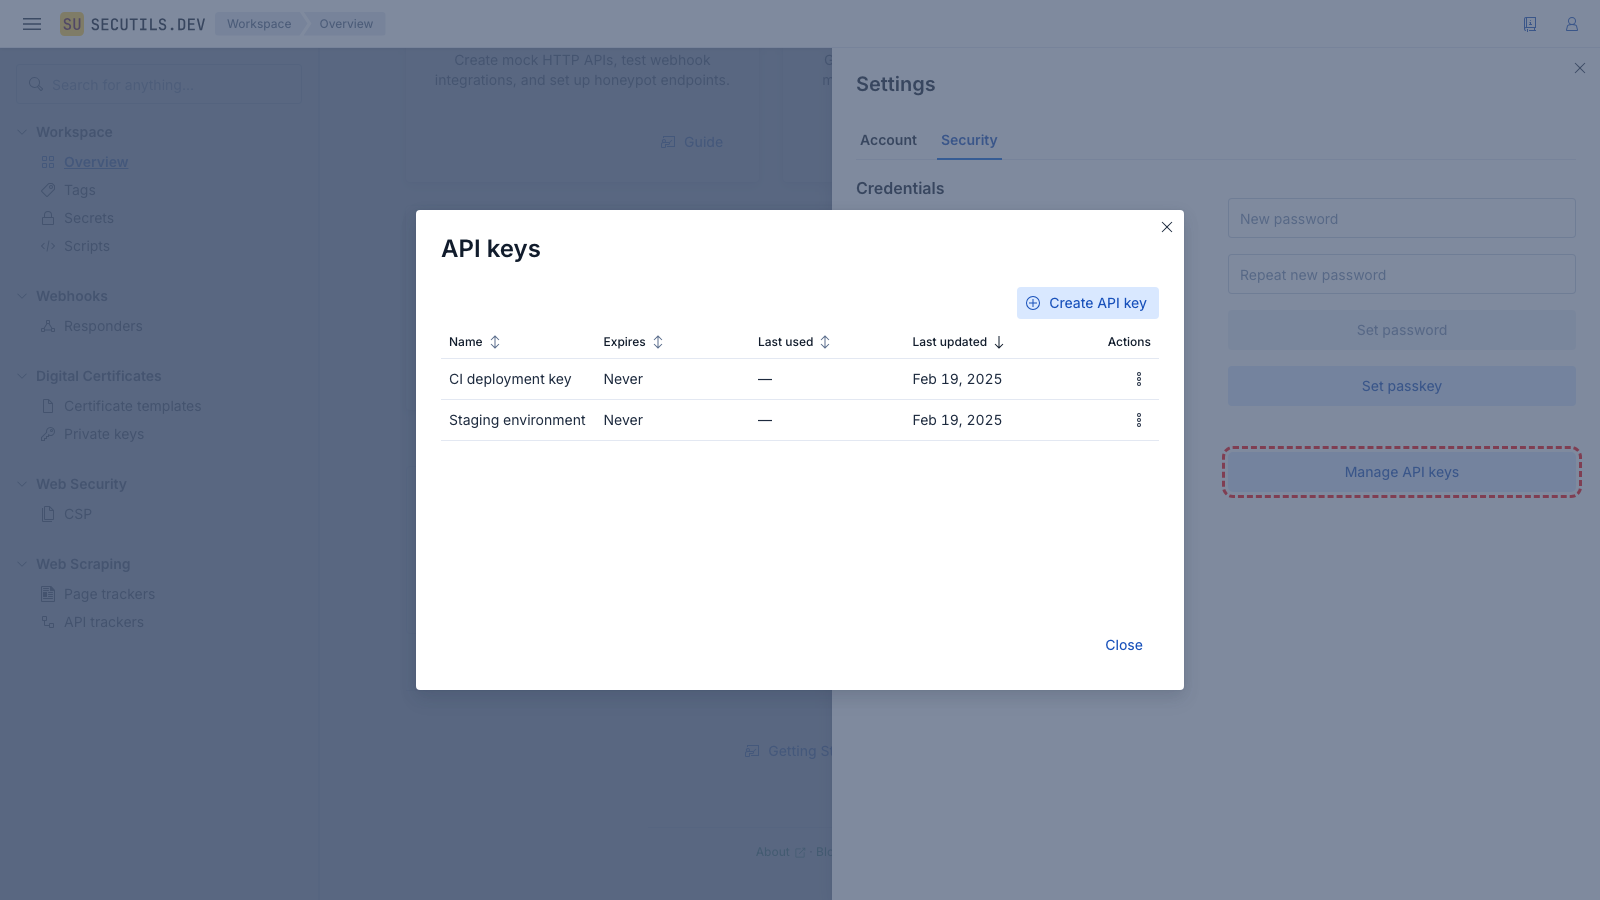1600x900 pixels.
Task: Close the API keys dialog with X icon
Action: pyautogui.click(x=1166, y=227)
